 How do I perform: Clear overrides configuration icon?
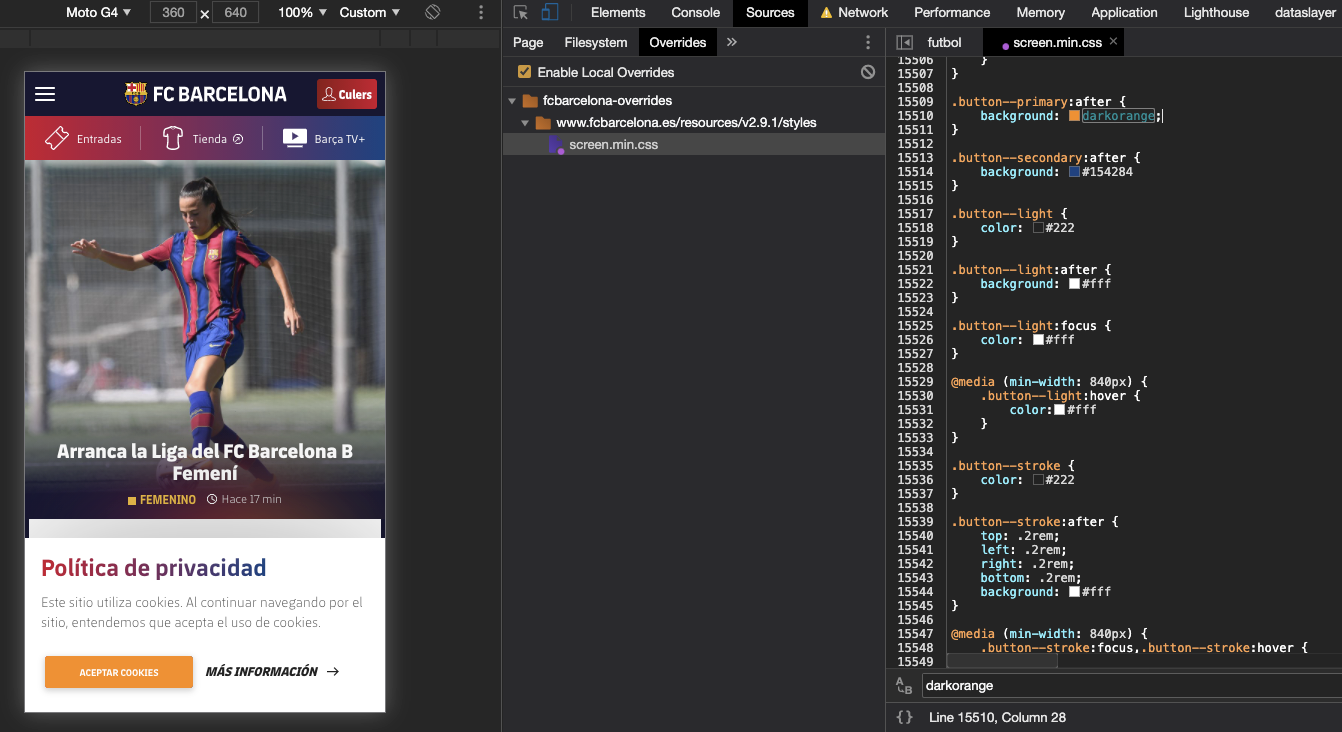(x=868, y=72)
